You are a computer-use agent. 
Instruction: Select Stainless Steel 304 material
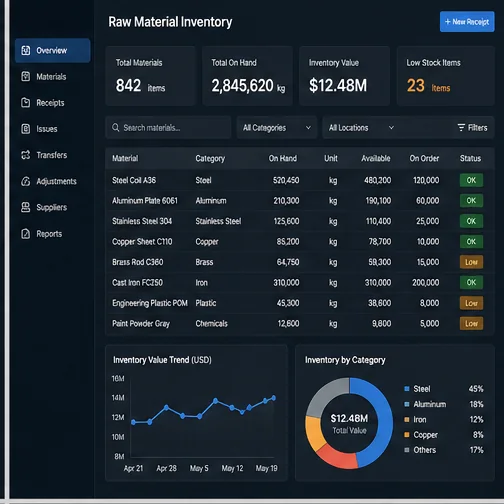click(142, 221)
